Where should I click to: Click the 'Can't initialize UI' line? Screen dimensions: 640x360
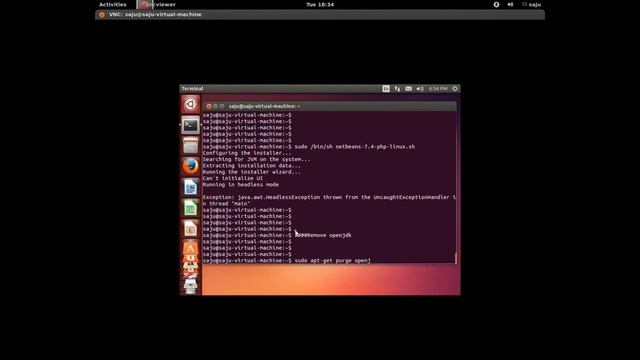click(233, 178)
